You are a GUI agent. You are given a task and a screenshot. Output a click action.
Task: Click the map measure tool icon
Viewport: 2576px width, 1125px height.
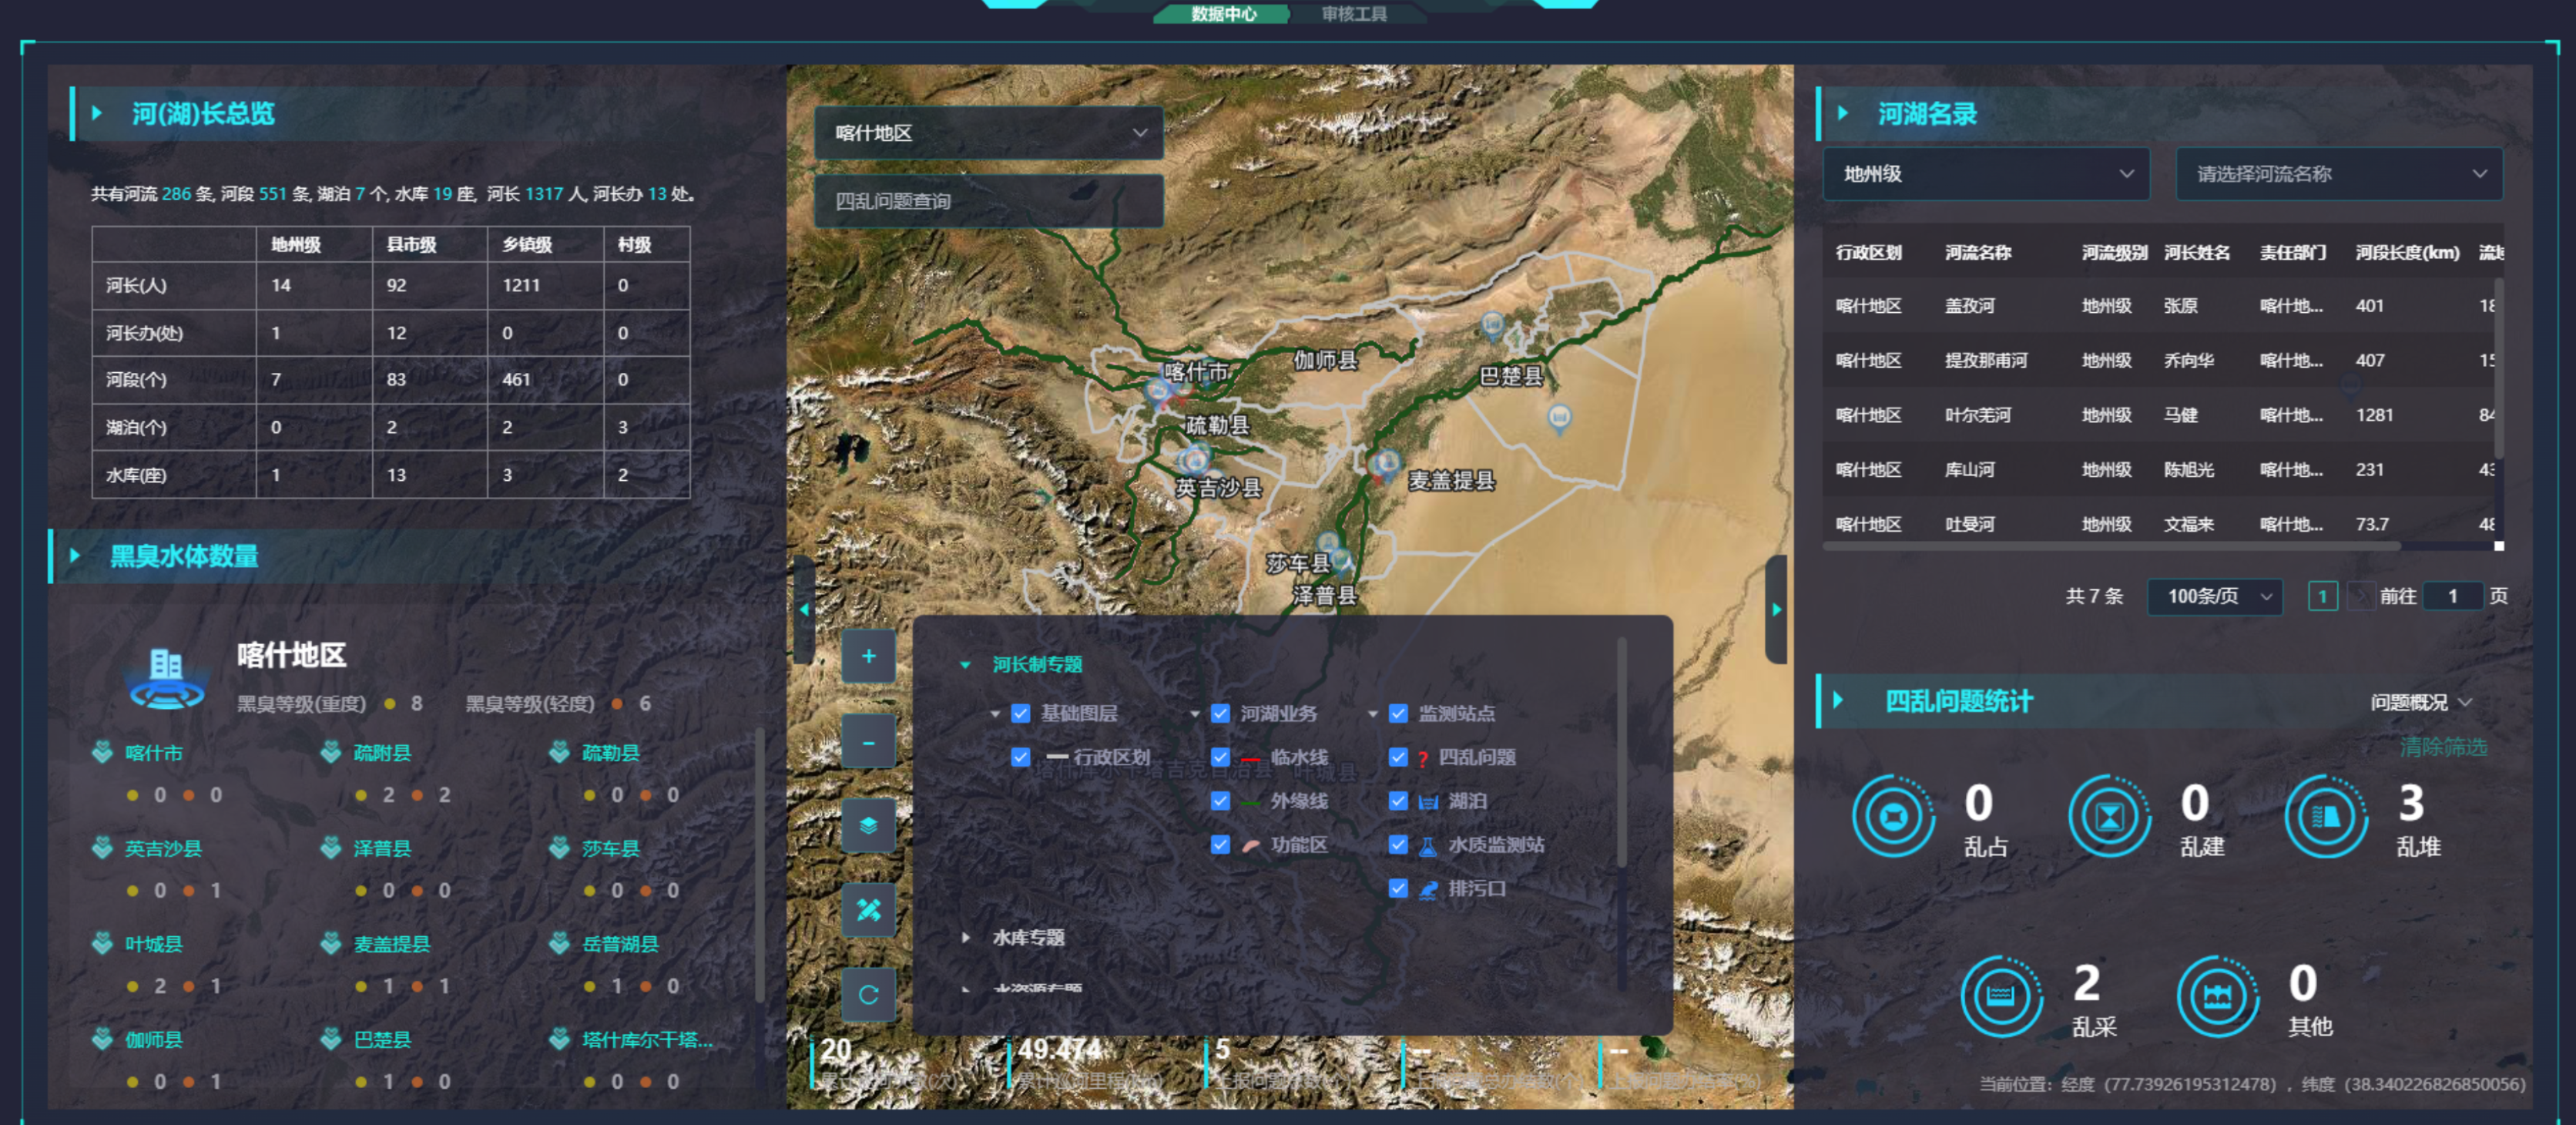[868, 910]
